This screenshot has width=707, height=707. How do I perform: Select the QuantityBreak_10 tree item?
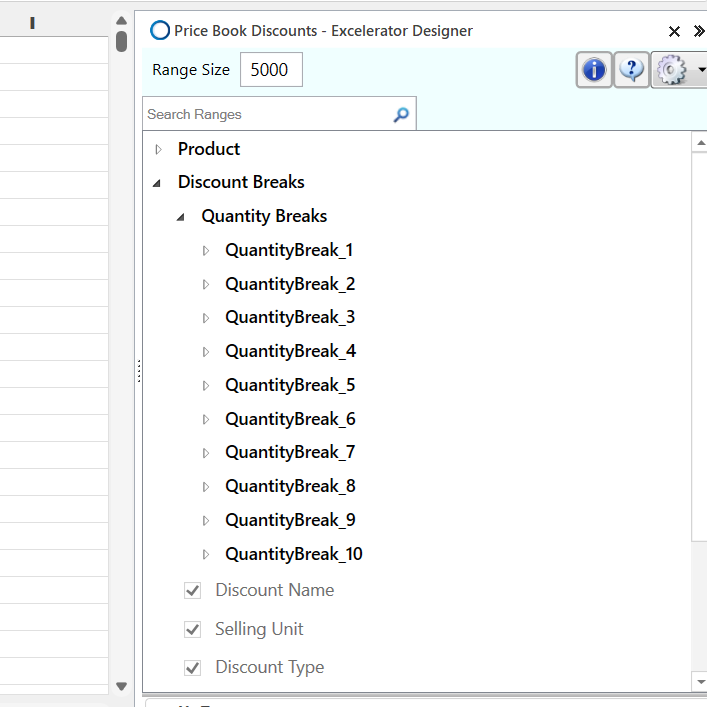(293, 554)
